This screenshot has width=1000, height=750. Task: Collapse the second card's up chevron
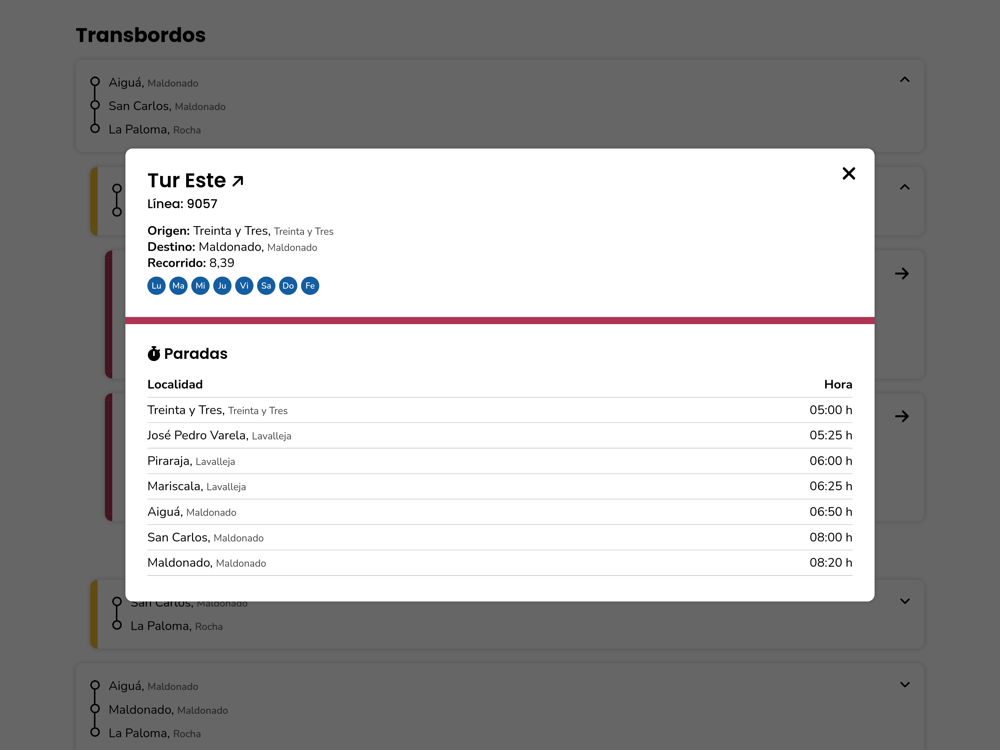click(x=904, y=187)
